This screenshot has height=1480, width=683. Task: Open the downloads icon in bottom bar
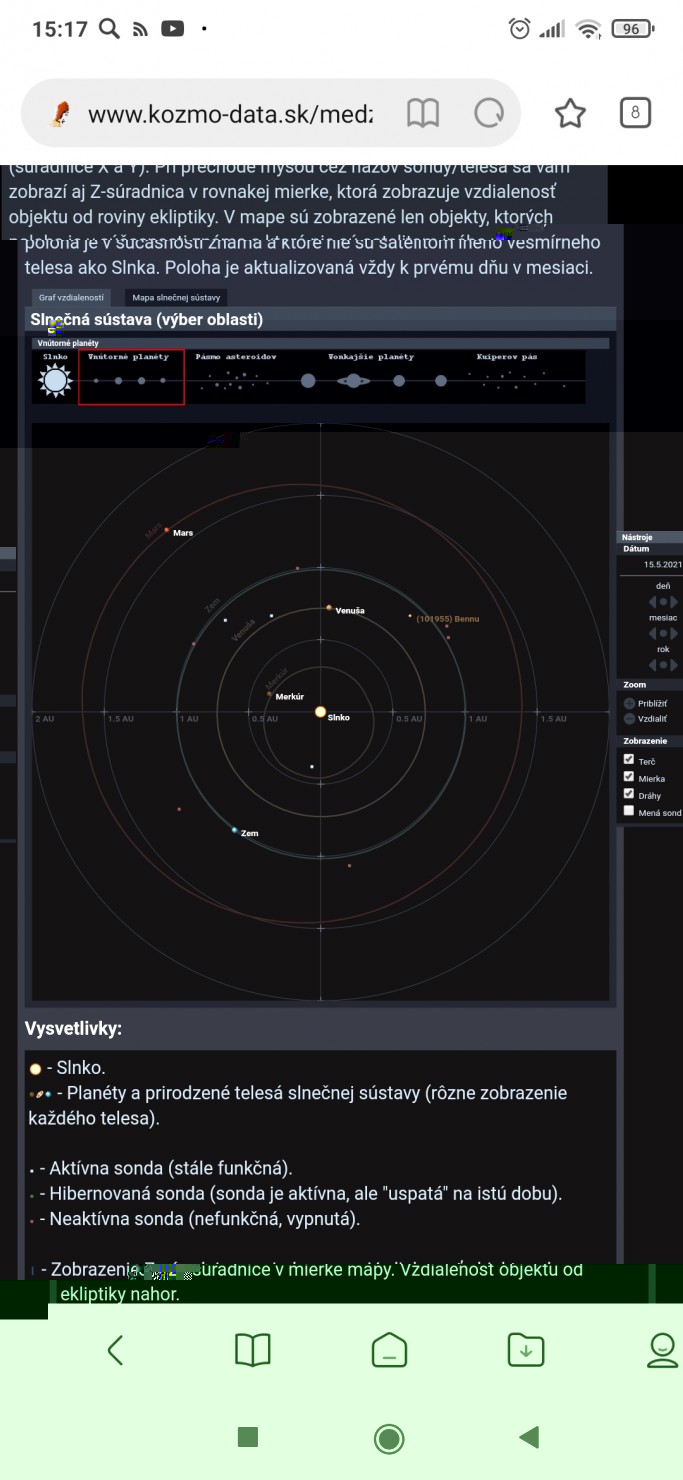(x=526, y=1350)
